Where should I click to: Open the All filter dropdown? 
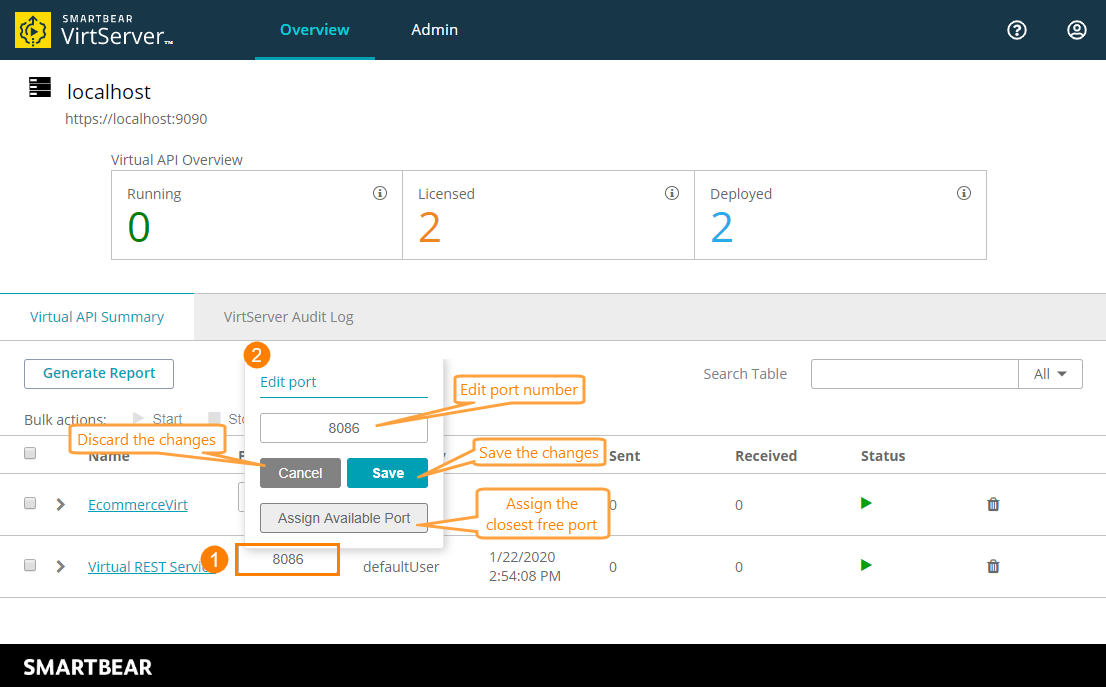(x=1050, y=373)
